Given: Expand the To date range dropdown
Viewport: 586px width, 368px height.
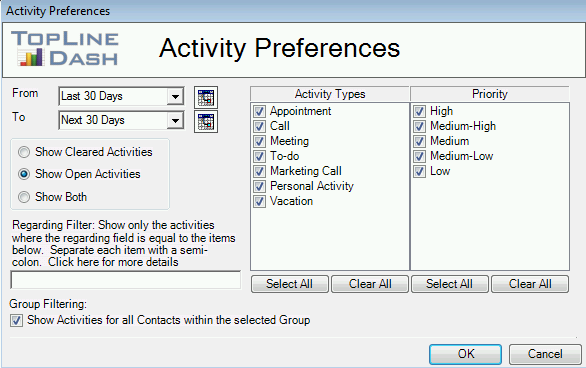Looking at the screenshot, I should 175,121.
